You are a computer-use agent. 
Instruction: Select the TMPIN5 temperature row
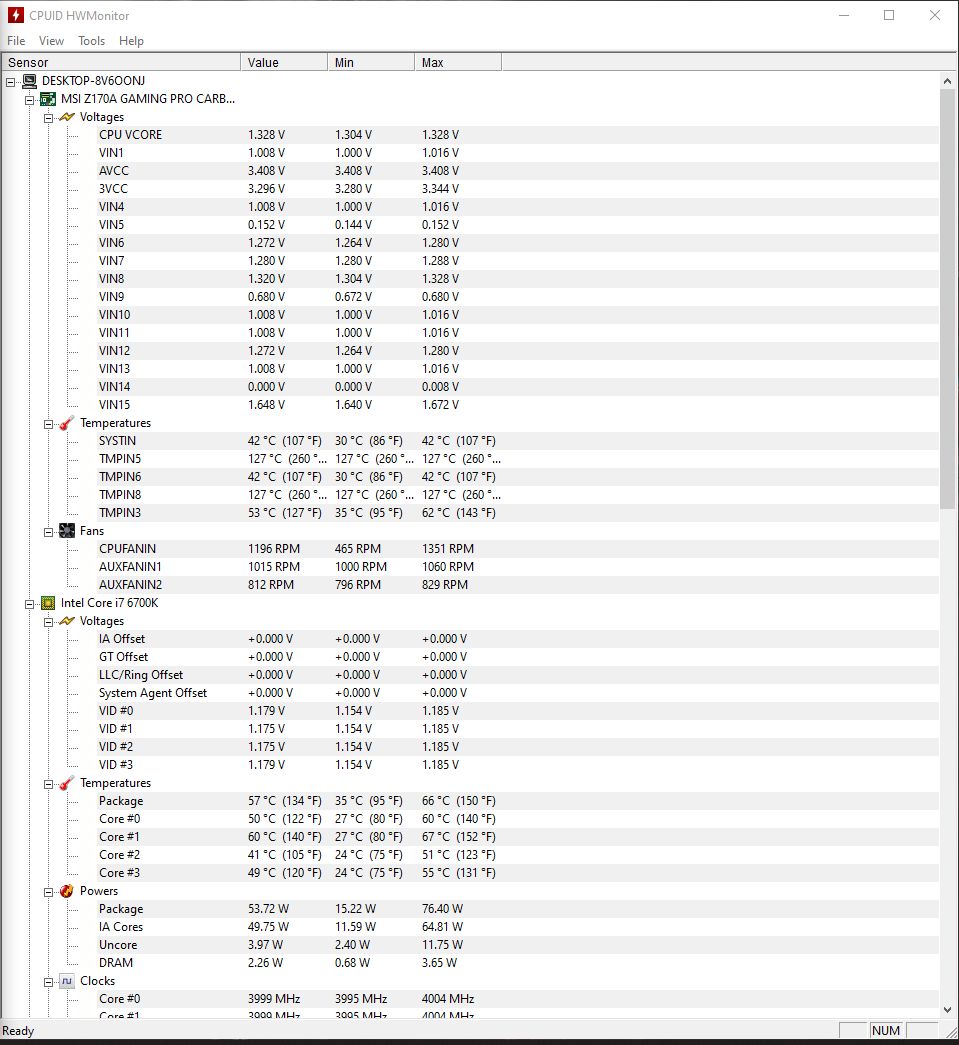[x=518, y=459]
